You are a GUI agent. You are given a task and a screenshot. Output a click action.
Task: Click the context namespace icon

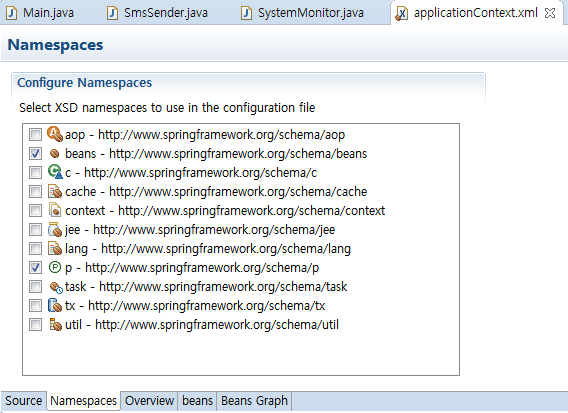click(x=55, y=210)
